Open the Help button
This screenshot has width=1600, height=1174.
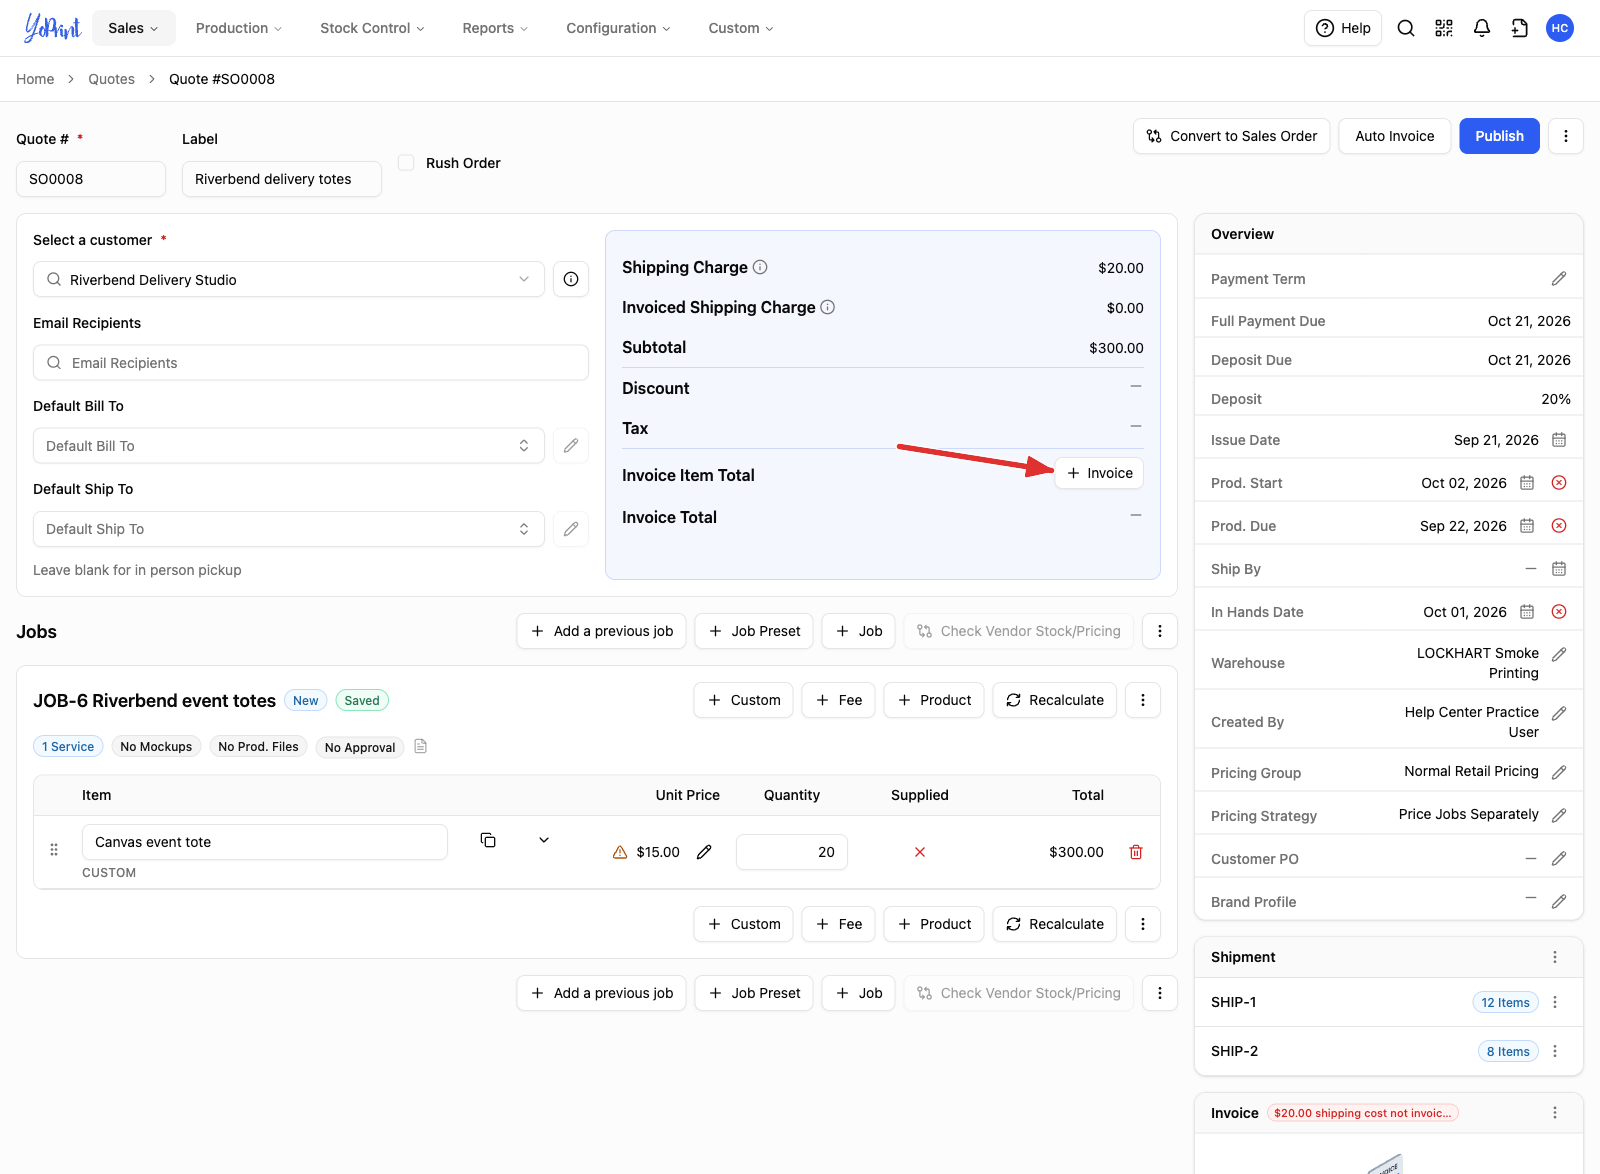coord(1343,28)
